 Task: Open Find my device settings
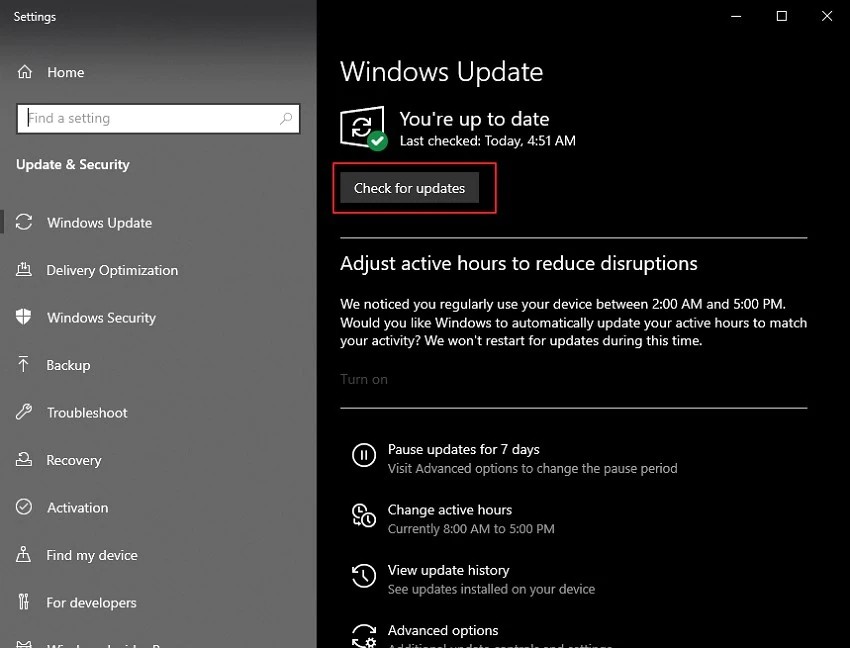92,555
